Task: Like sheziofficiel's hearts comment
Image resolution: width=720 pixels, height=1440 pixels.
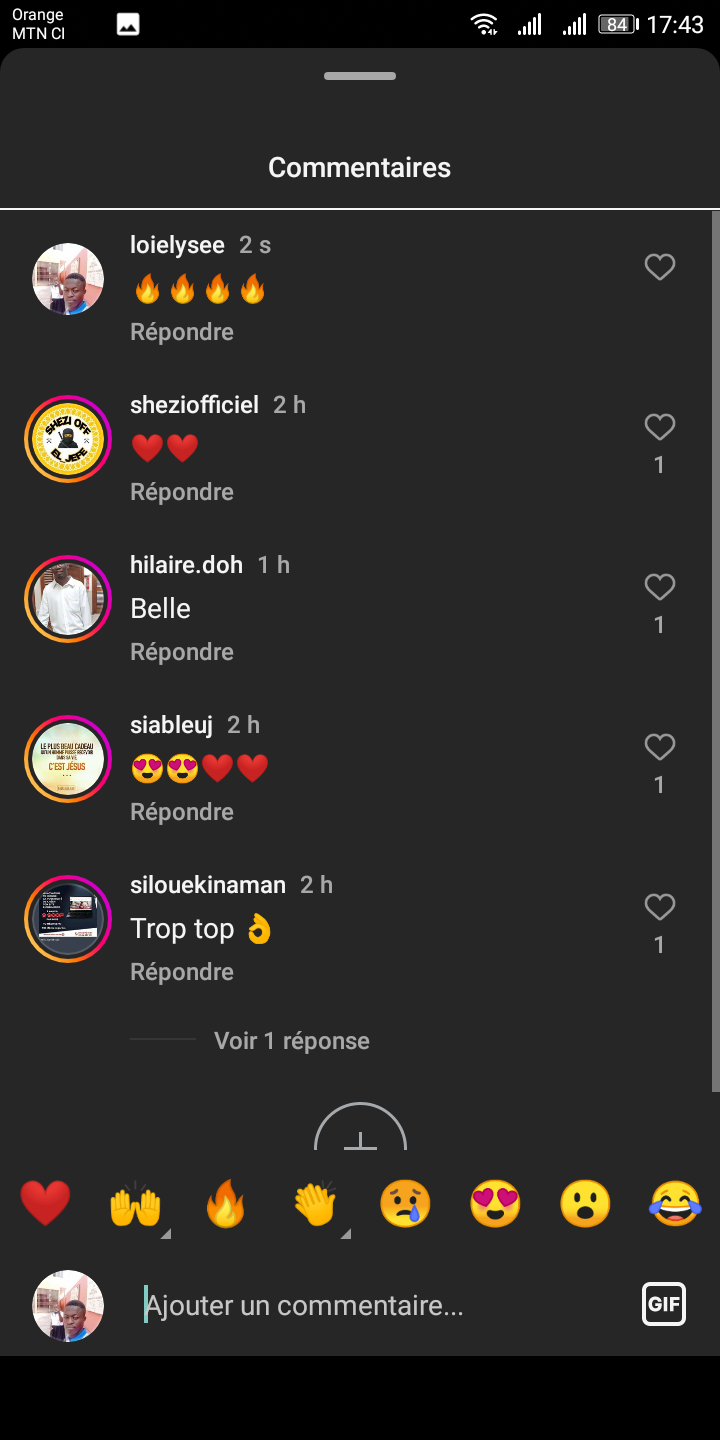Action: click(659, 427)
